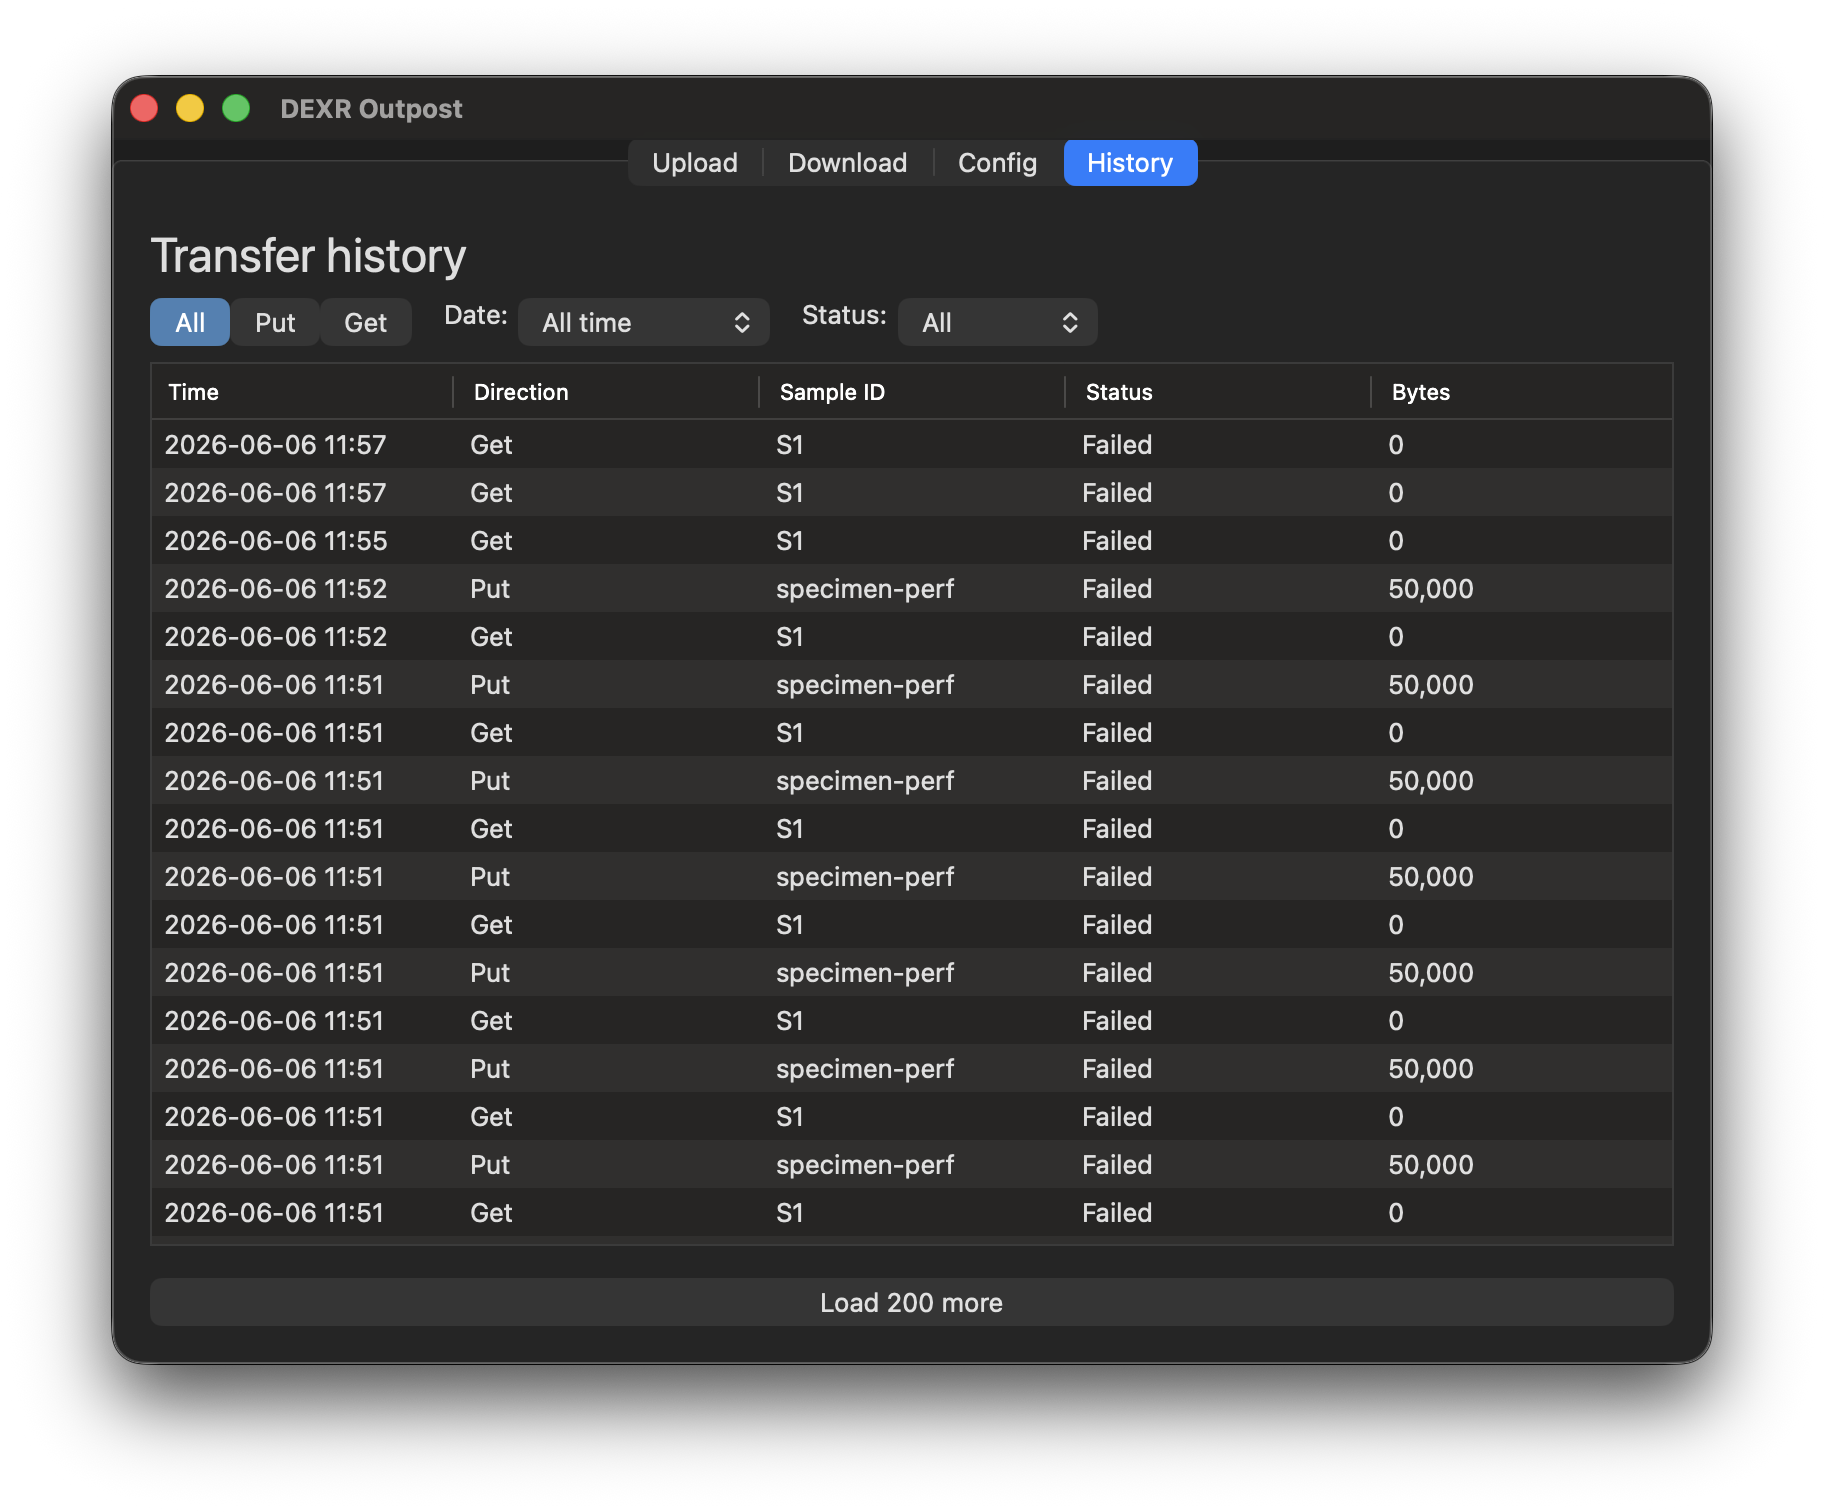
Task: Sort by the Bytes column header
Action: click(1521, 392)
